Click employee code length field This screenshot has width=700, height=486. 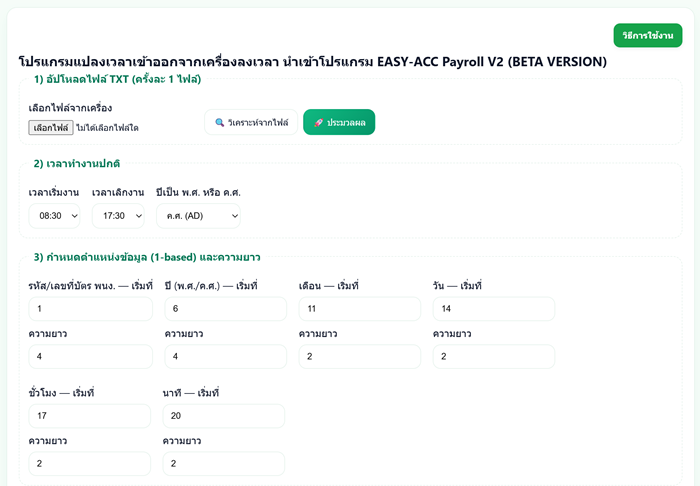pyautogui.click(x=90, y=357)
